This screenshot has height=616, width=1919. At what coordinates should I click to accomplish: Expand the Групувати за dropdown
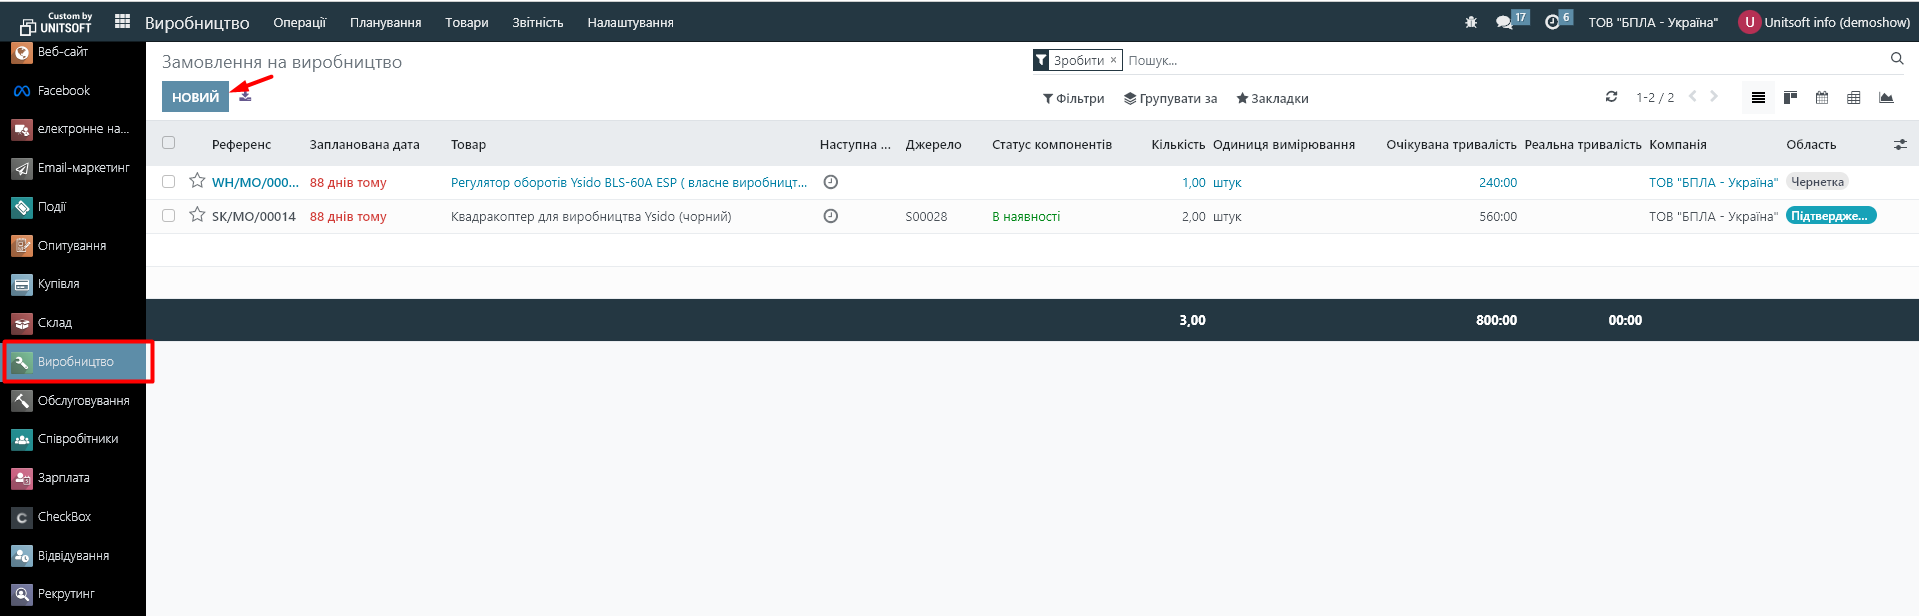click(1170, 99)
